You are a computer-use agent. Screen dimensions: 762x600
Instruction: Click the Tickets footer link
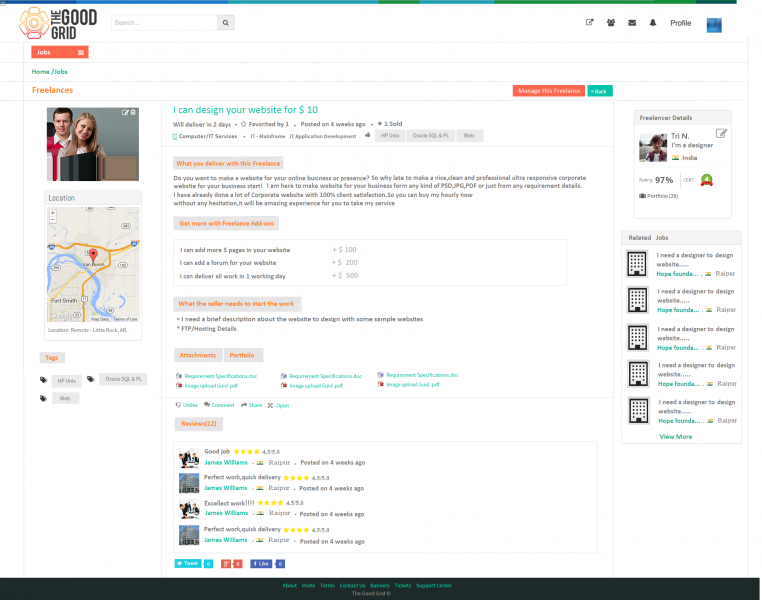point(402,585)
